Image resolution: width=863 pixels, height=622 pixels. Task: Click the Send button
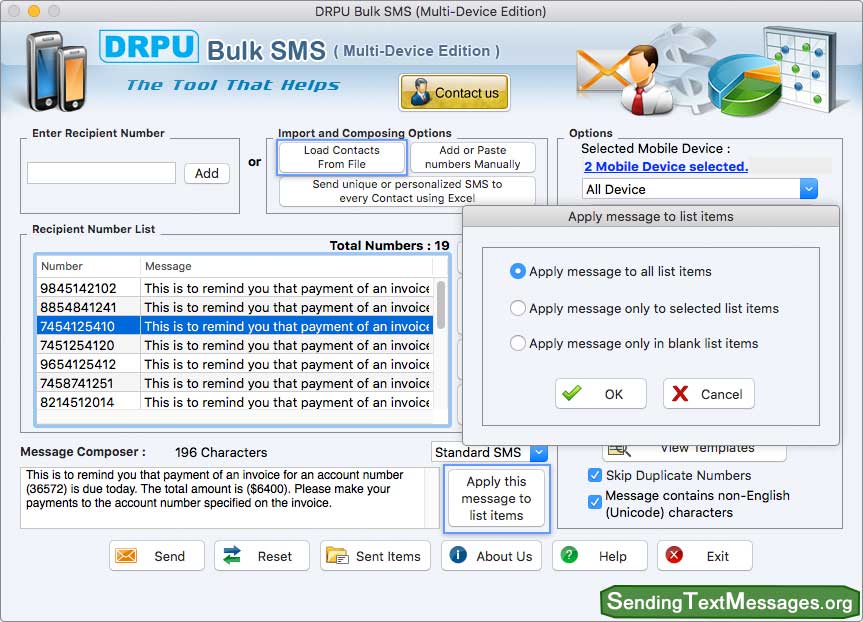pos(156,555)
